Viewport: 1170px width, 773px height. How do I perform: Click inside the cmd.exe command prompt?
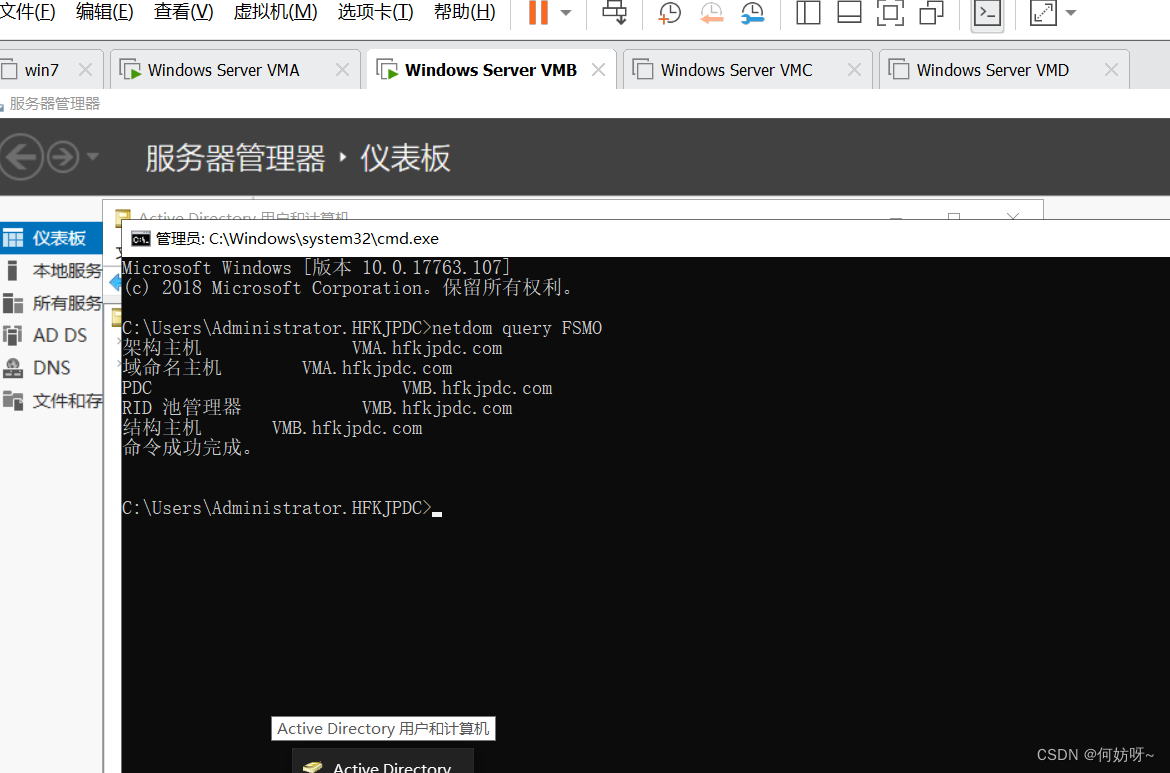[640, 600]
